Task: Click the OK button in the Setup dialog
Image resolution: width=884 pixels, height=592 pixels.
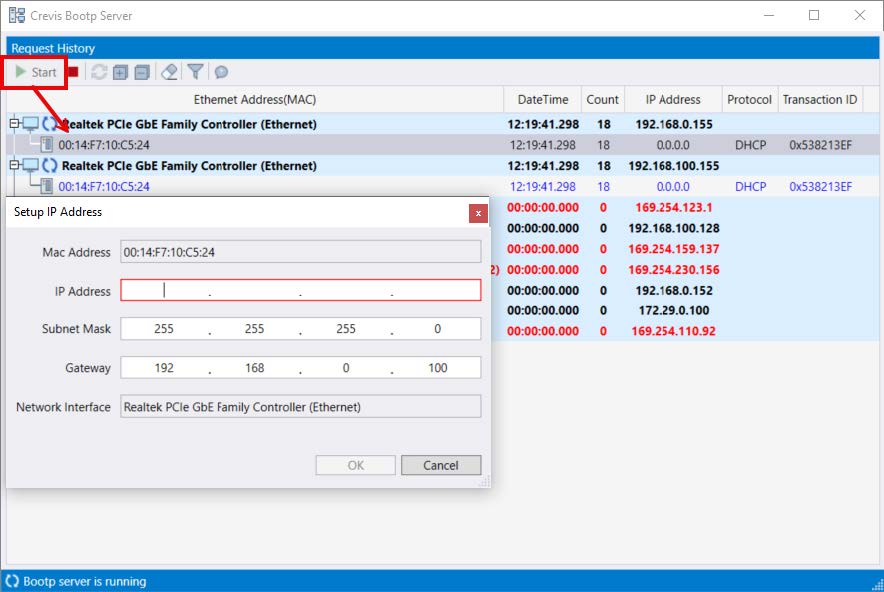Action: [x=355, y=465]
